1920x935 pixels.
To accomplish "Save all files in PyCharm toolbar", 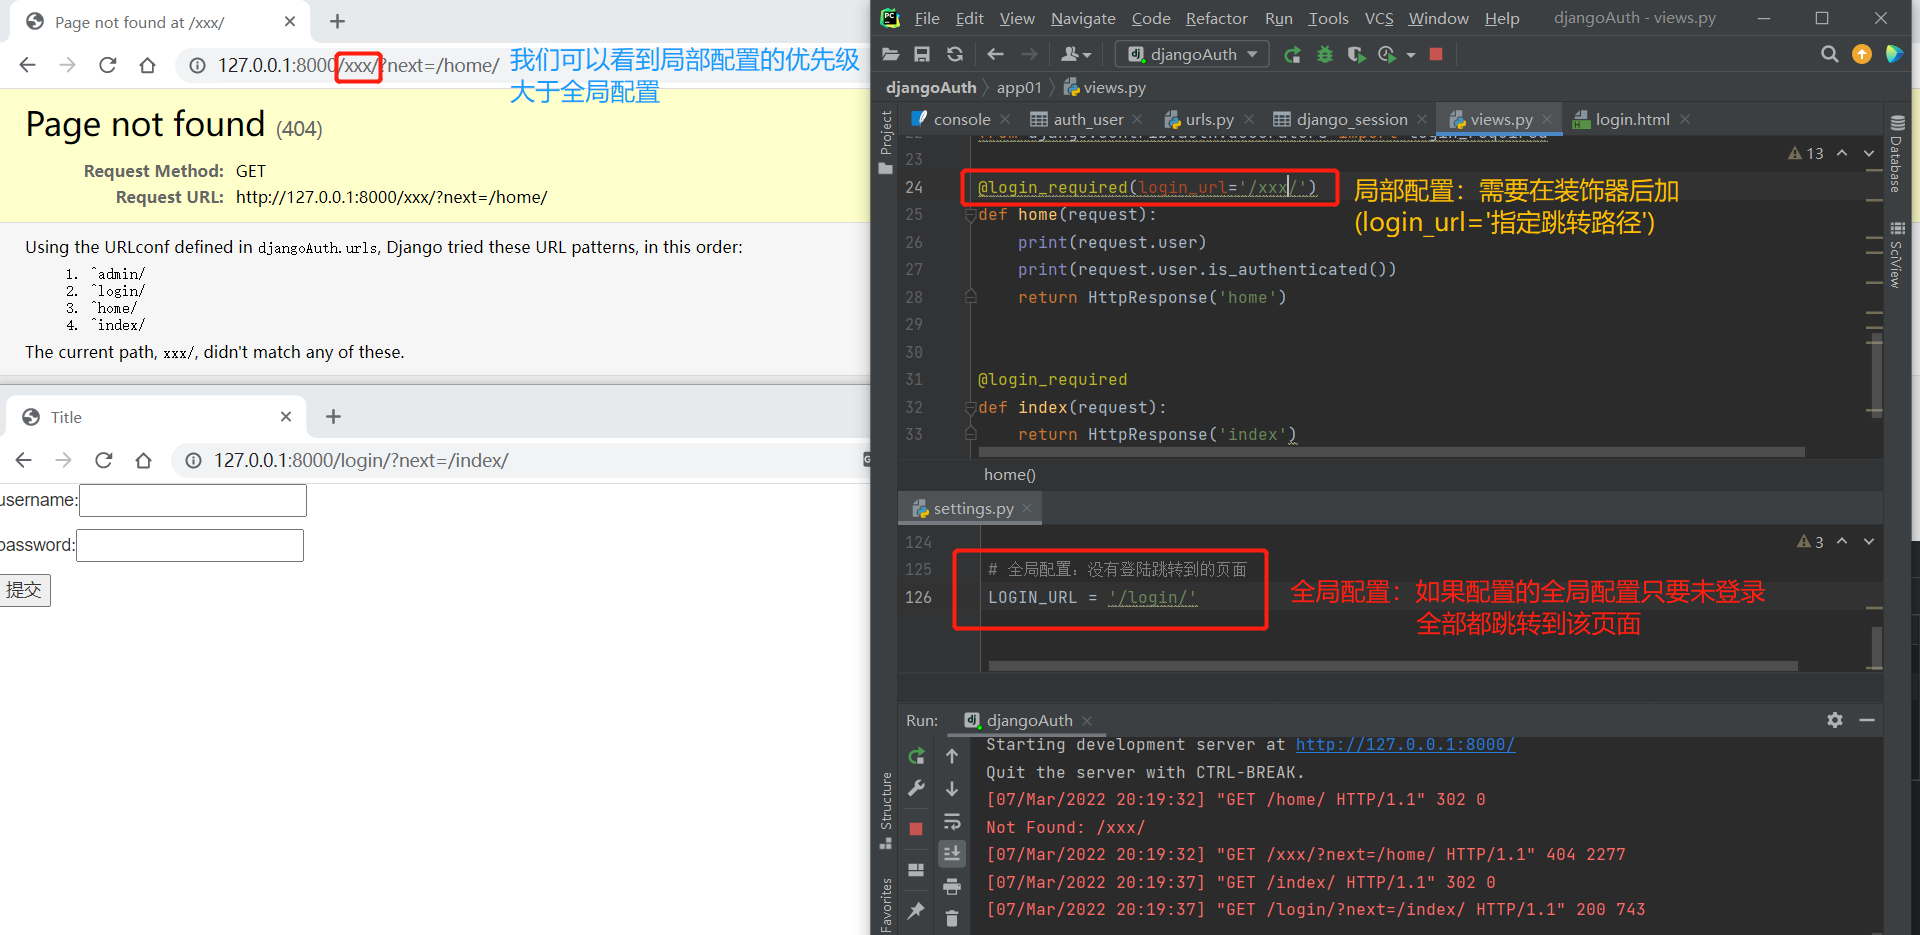I will tap(922, 54).
